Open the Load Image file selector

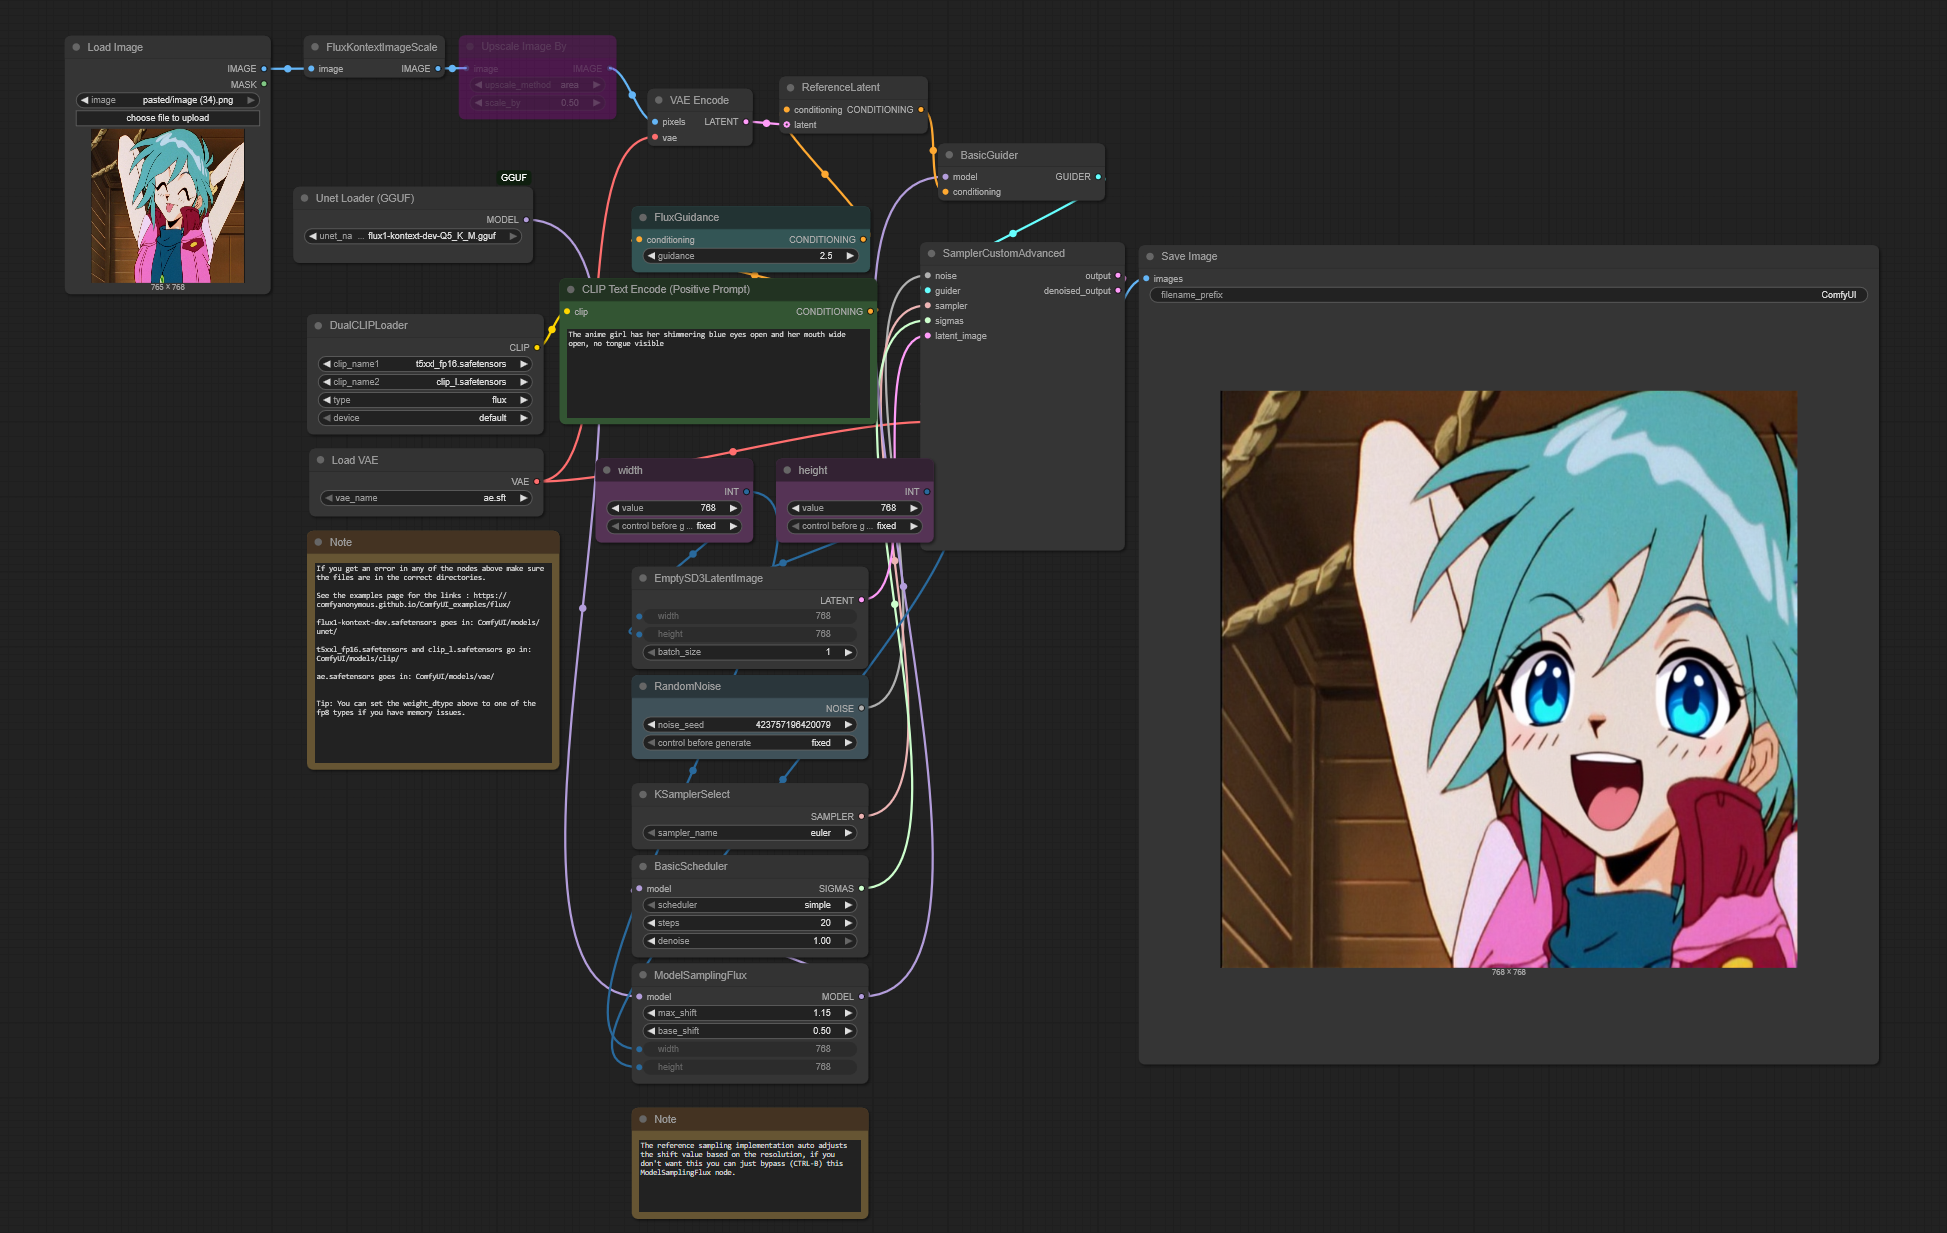click(x=167, y=100)
